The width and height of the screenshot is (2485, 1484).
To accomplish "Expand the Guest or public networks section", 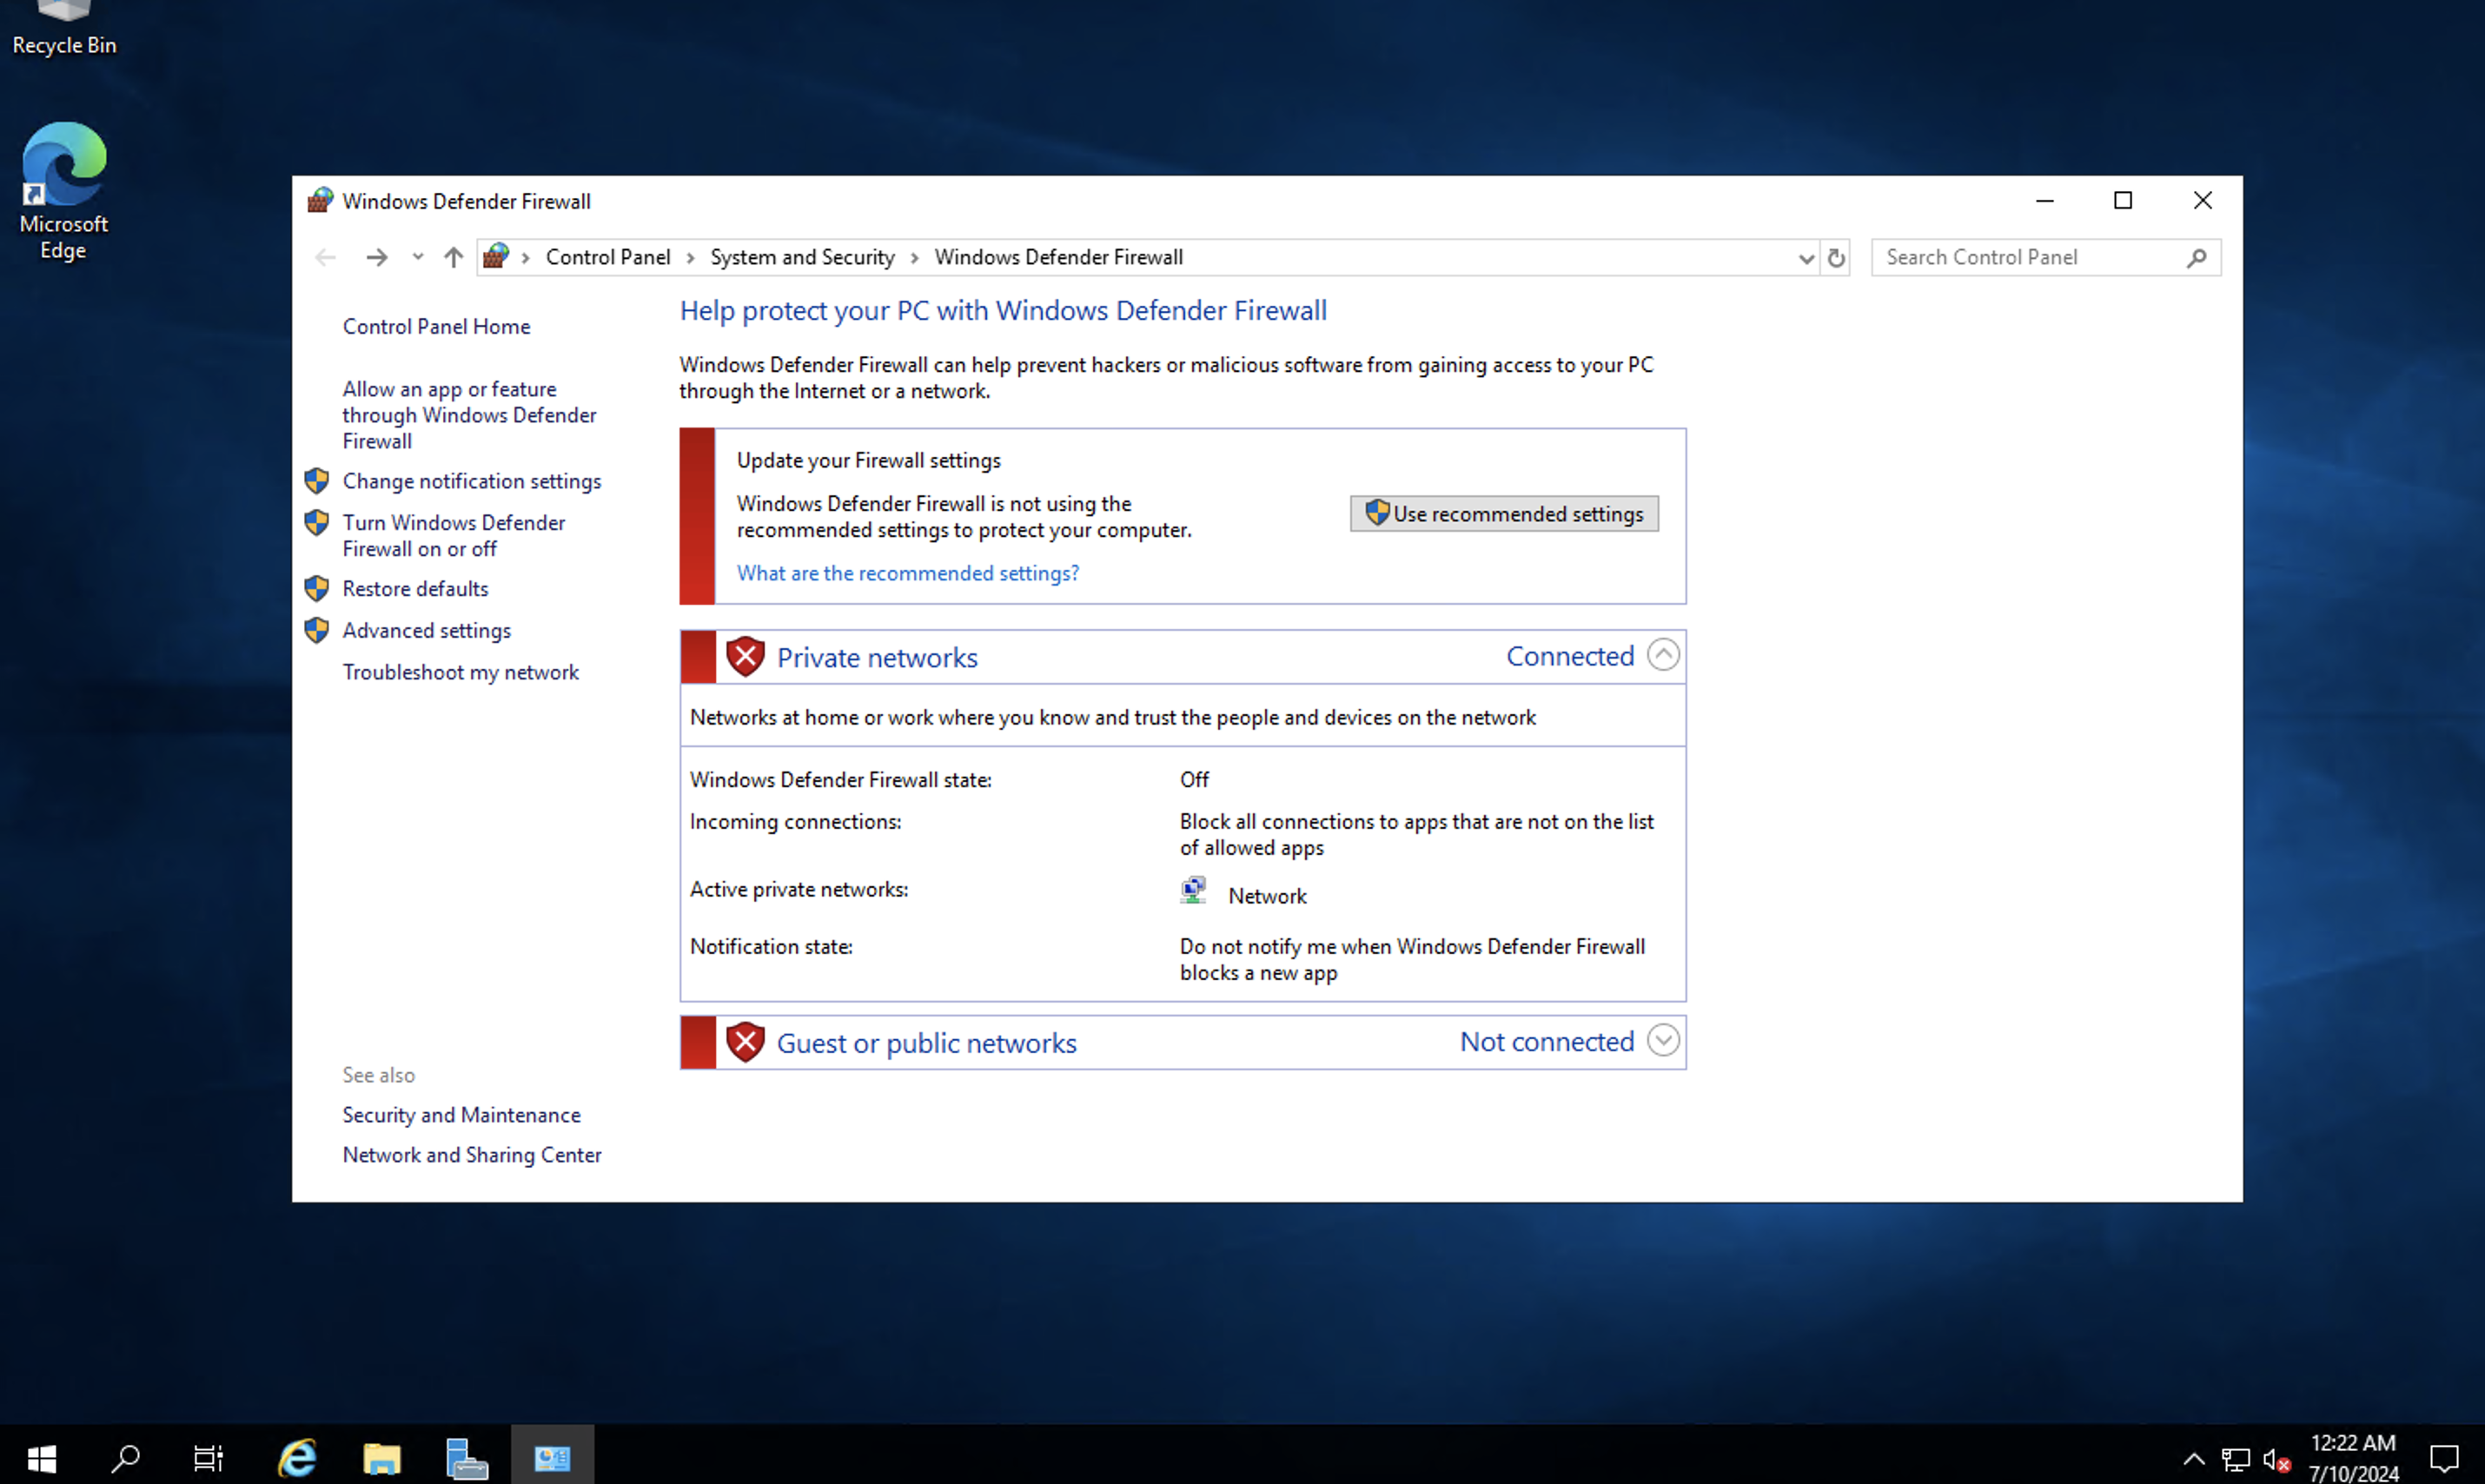I will (1663, 1040).
